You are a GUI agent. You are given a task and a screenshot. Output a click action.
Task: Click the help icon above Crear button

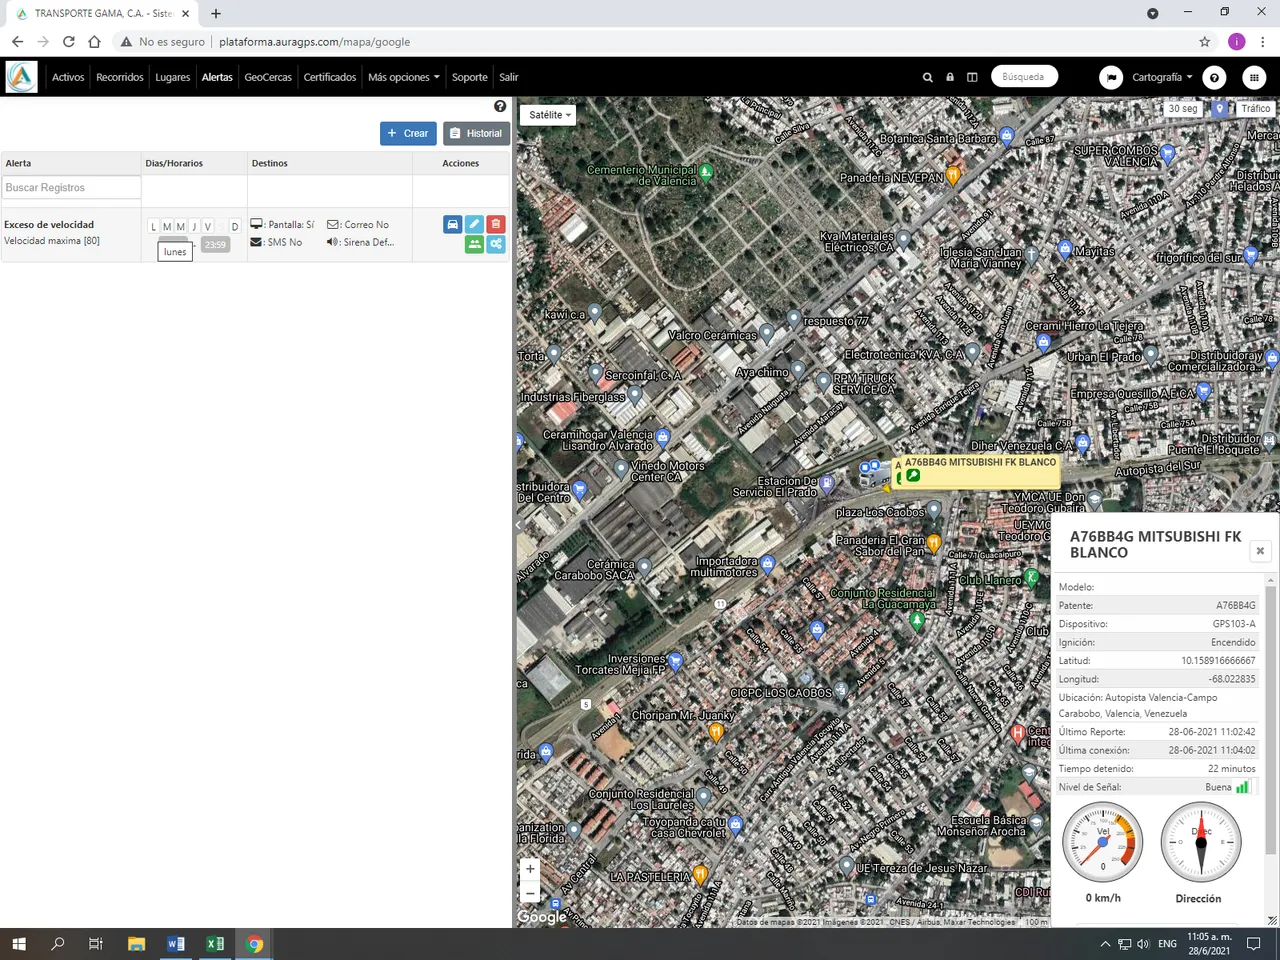(x=500, y=106)
